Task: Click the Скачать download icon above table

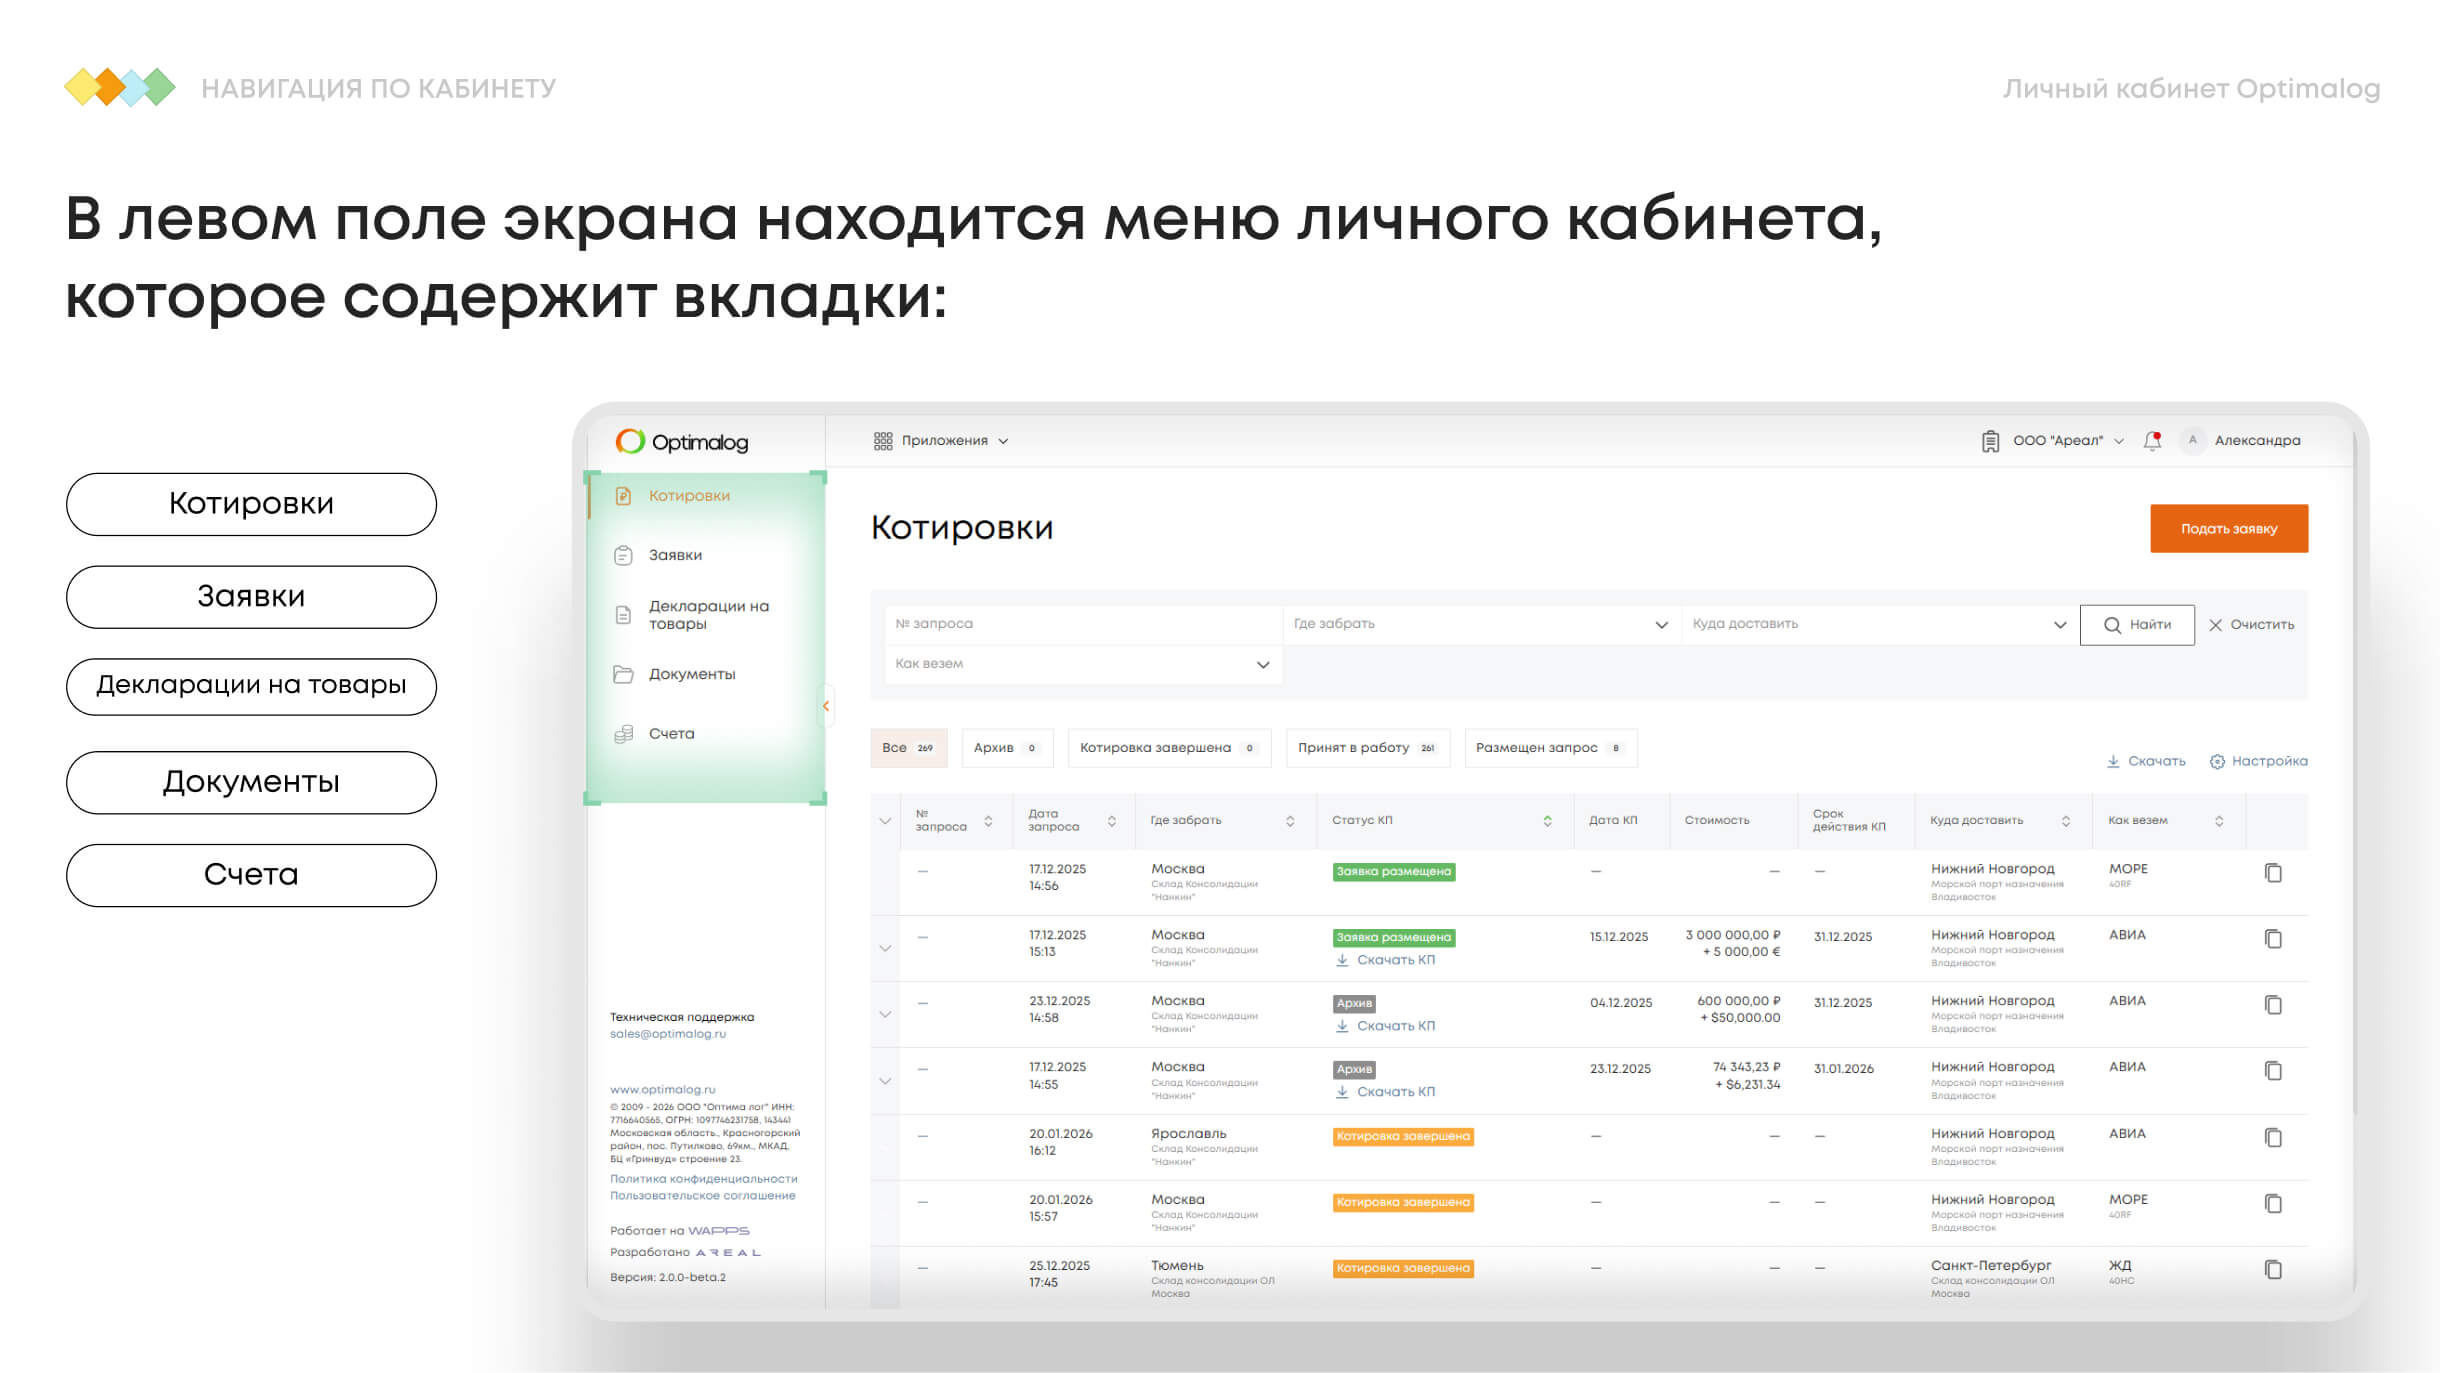Action: (2113, 762)
